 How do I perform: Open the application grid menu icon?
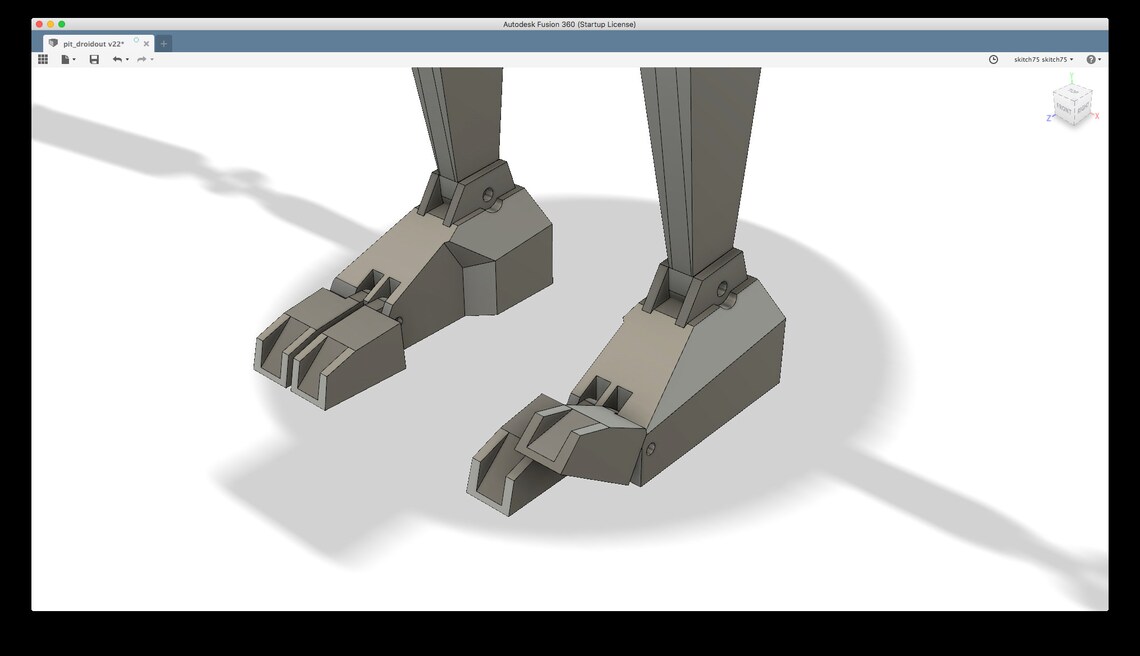[x=43, y=59]
